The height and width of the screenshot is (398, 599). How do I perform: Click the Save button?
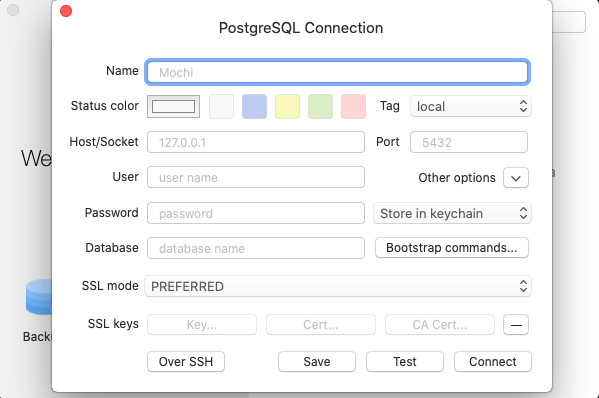coord(317,361)
